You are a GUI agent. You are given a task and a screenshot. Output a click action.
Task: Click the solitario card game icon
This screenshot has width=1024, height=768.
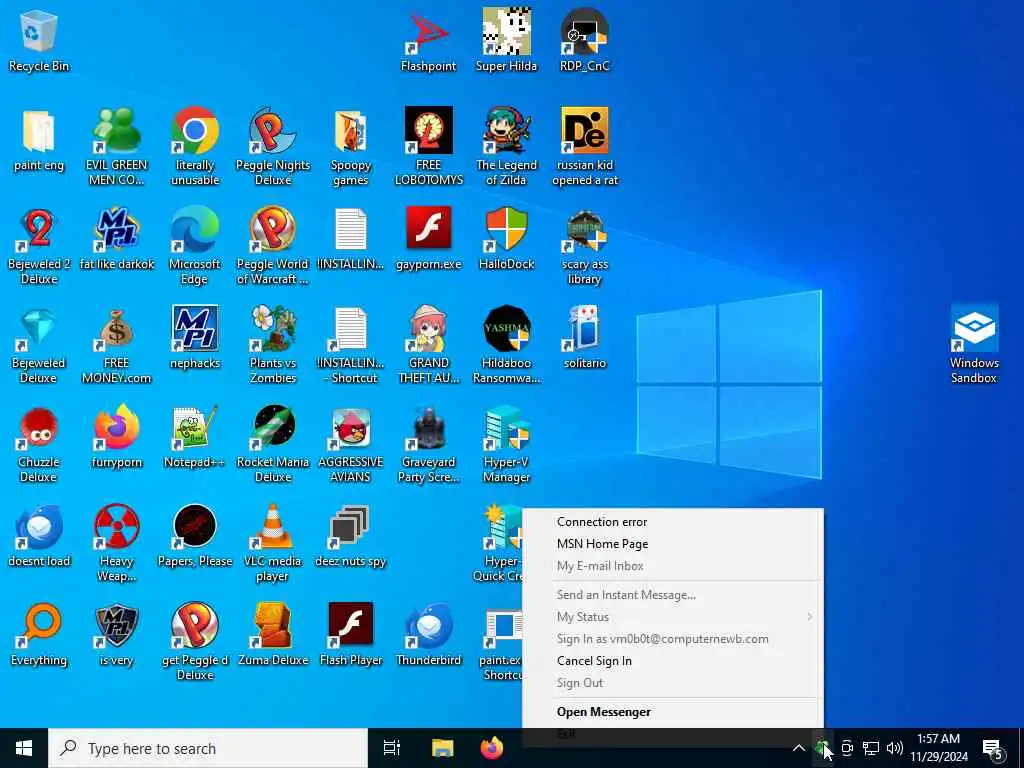coord(584,338)
